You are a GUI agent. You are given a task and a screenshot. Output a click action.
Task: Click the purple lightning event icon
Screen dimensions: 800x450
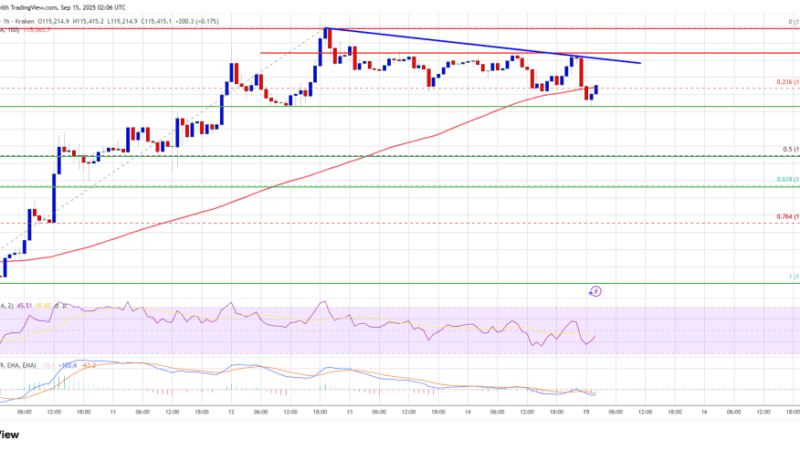595,291
